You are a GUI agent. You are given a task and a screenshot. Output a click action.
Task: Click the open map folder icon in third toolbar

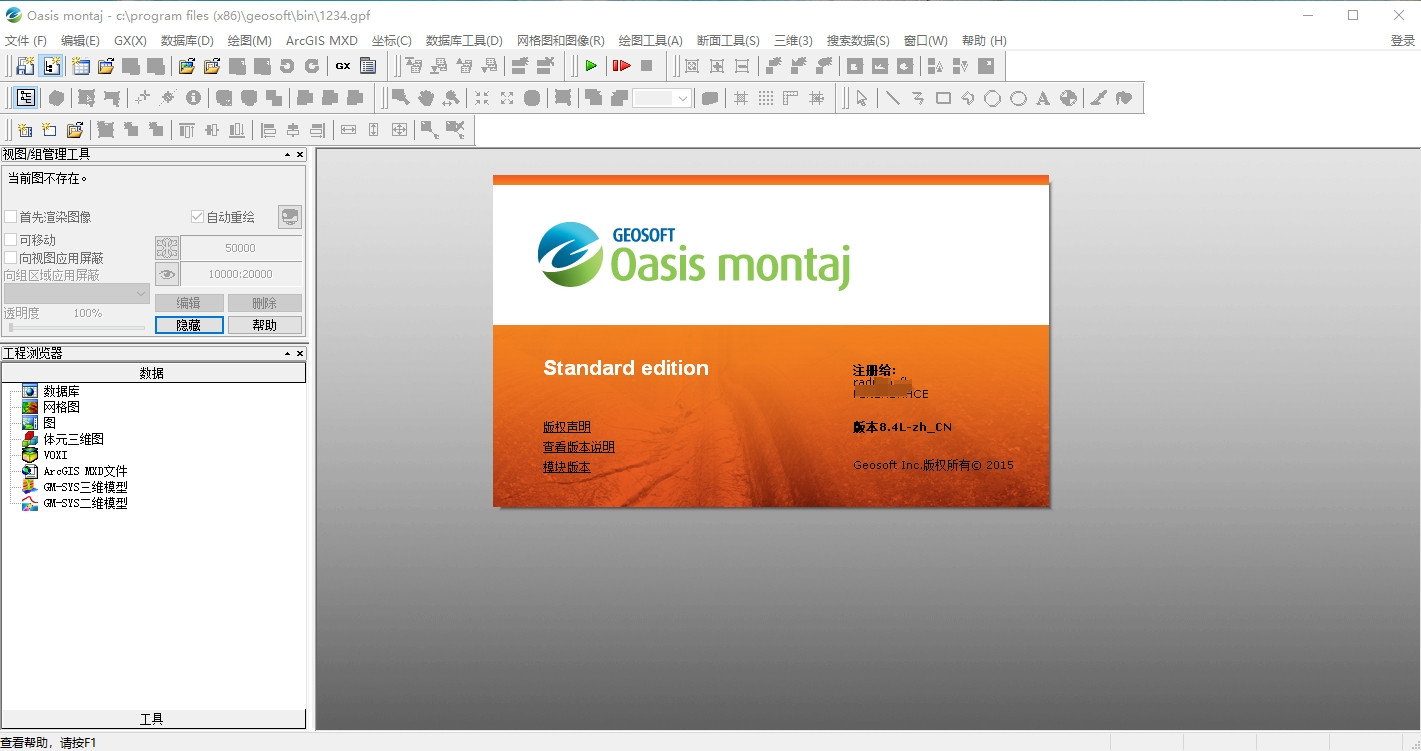click(x=74, y=130)
